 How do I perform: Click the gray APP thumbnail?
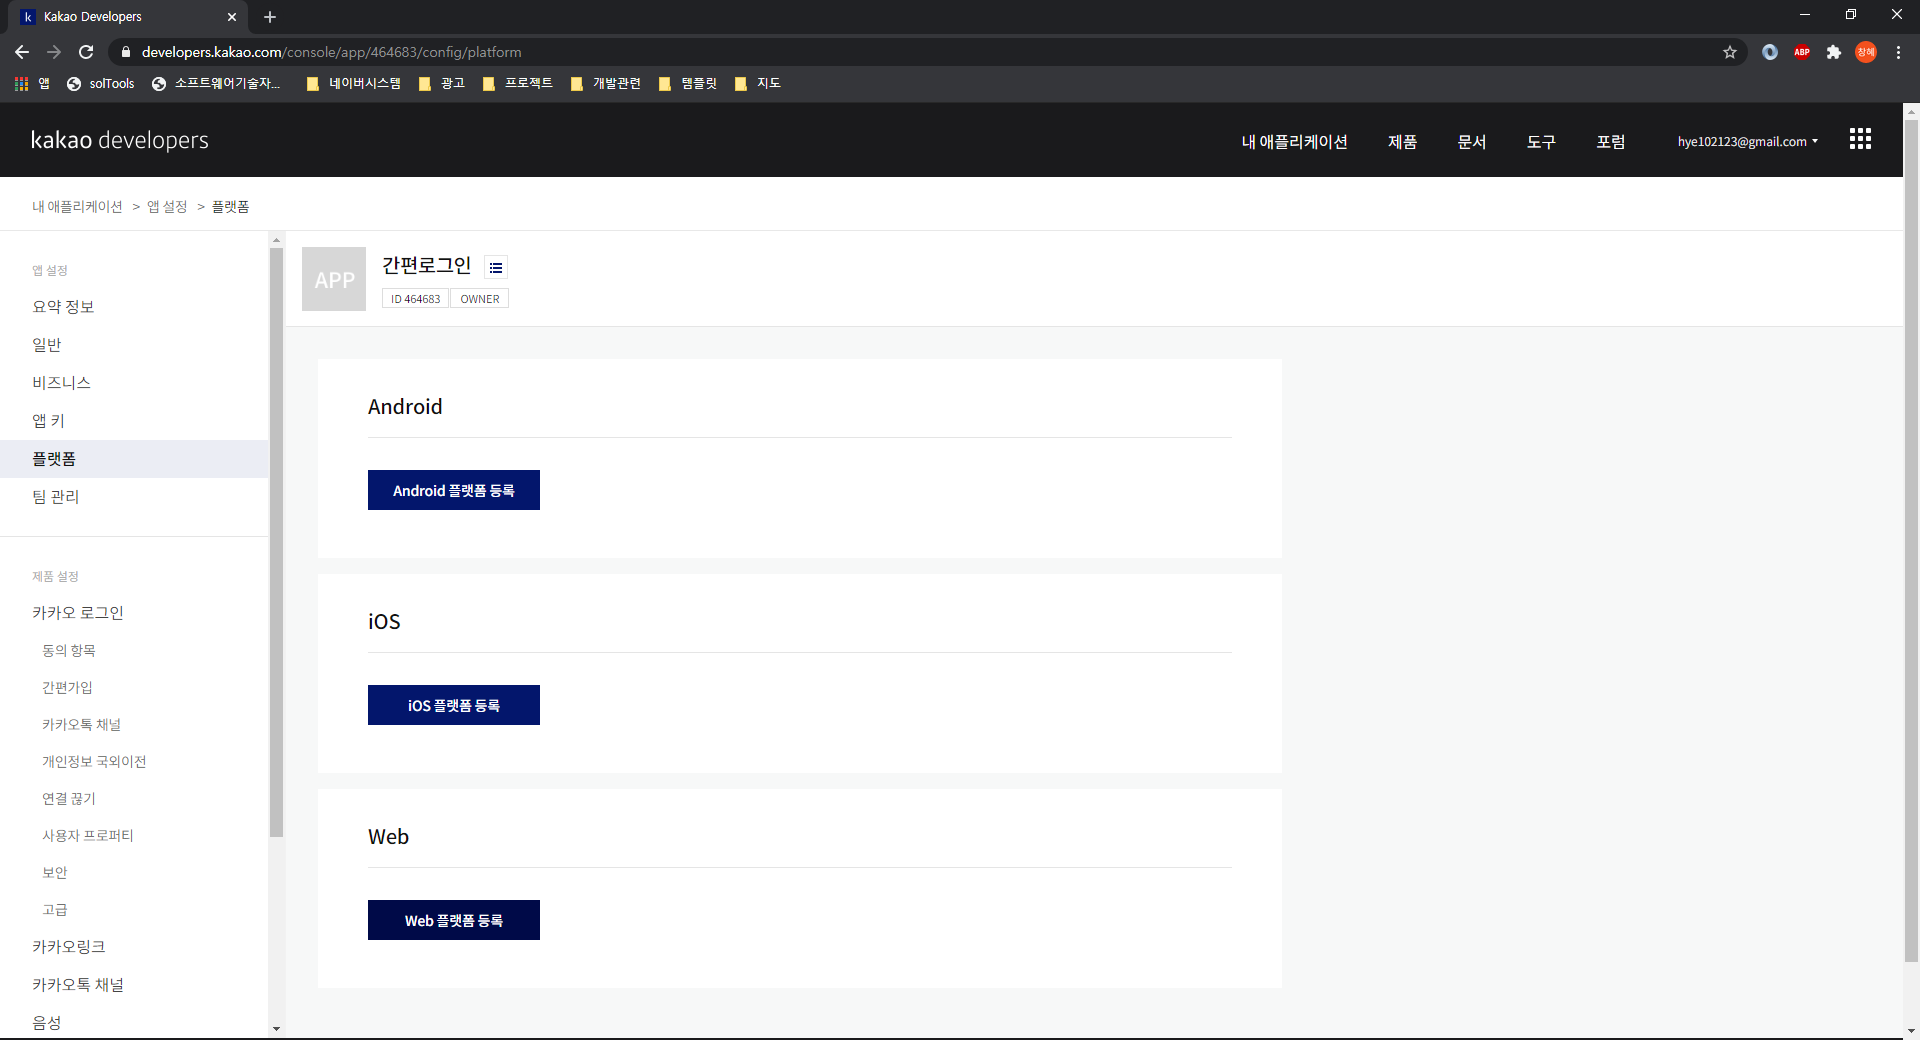(334, 279)
